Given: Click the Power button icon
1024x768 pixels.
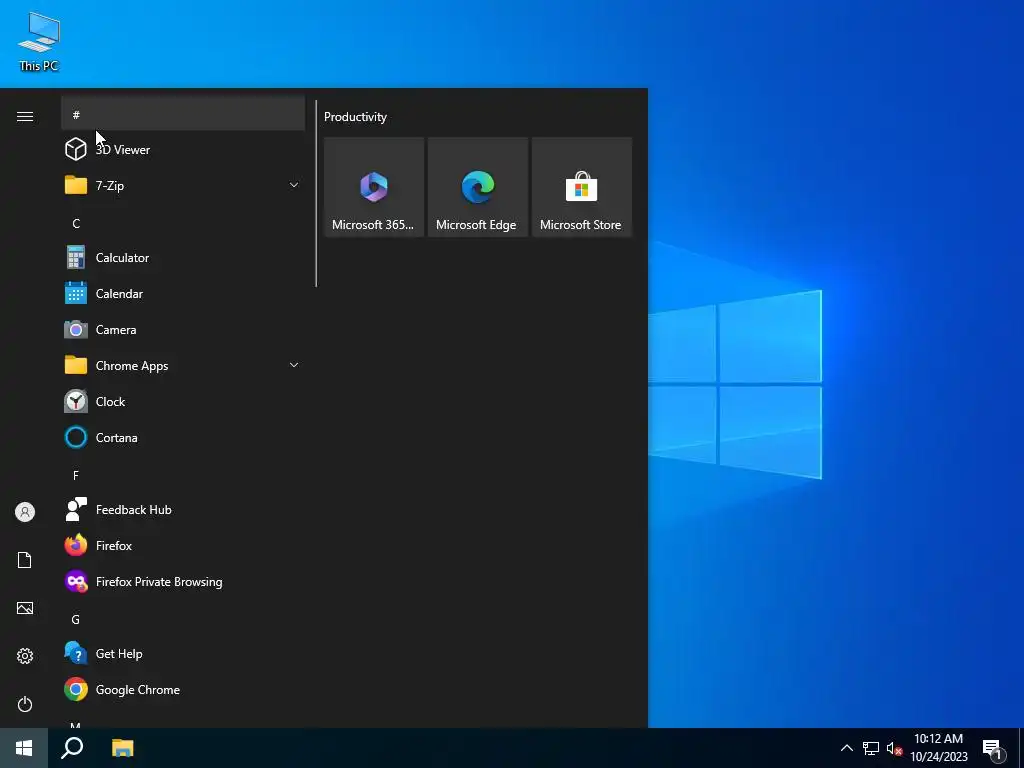Looking at the screenshot, I should 25,704.
